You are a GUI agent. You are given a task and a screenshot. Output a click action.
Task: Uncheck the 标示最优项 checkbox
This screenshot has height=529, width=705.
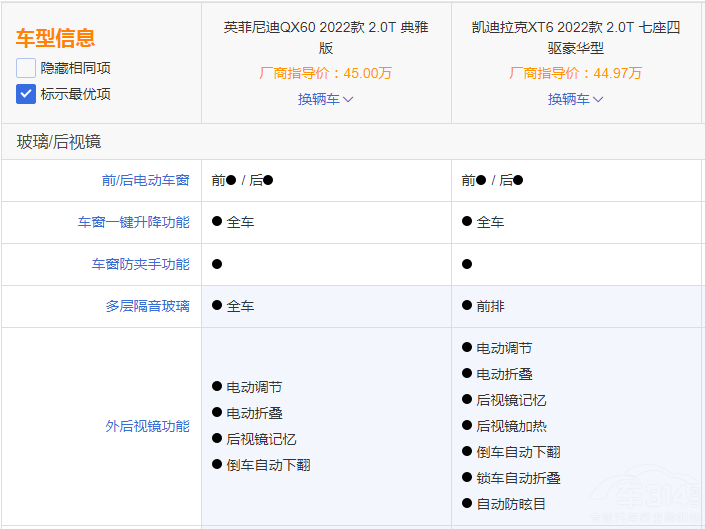coord(26,94)
